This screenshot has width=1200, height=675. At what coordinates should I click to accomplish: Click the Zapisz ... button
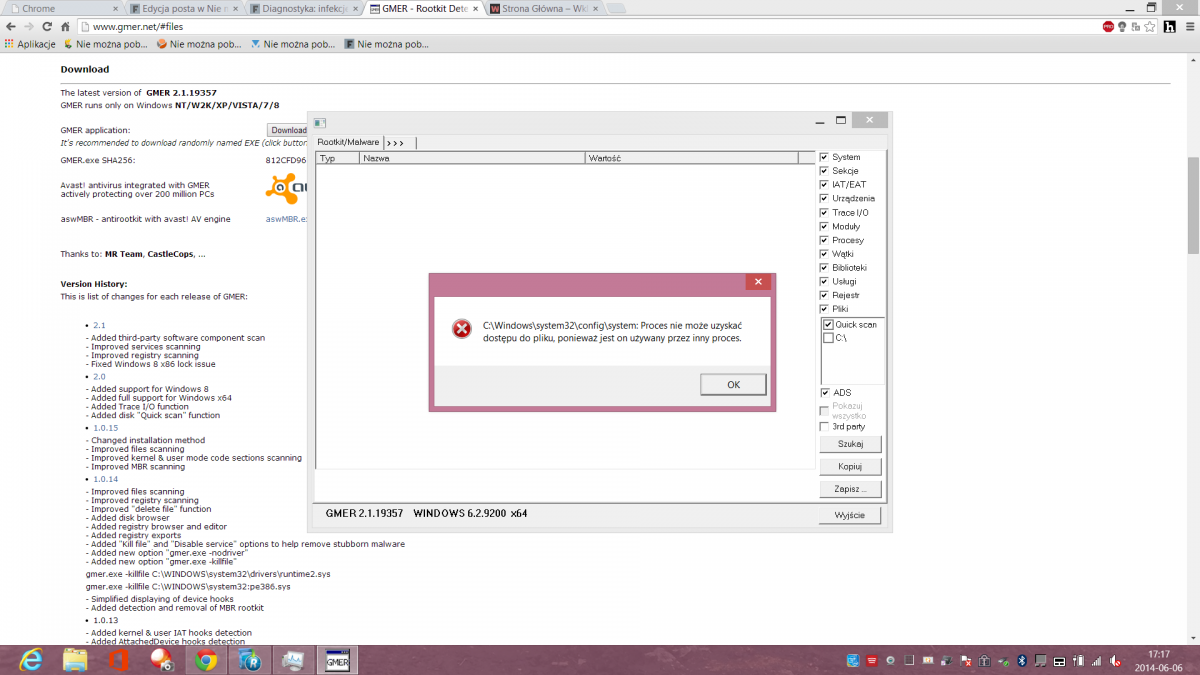pos(850,489)
